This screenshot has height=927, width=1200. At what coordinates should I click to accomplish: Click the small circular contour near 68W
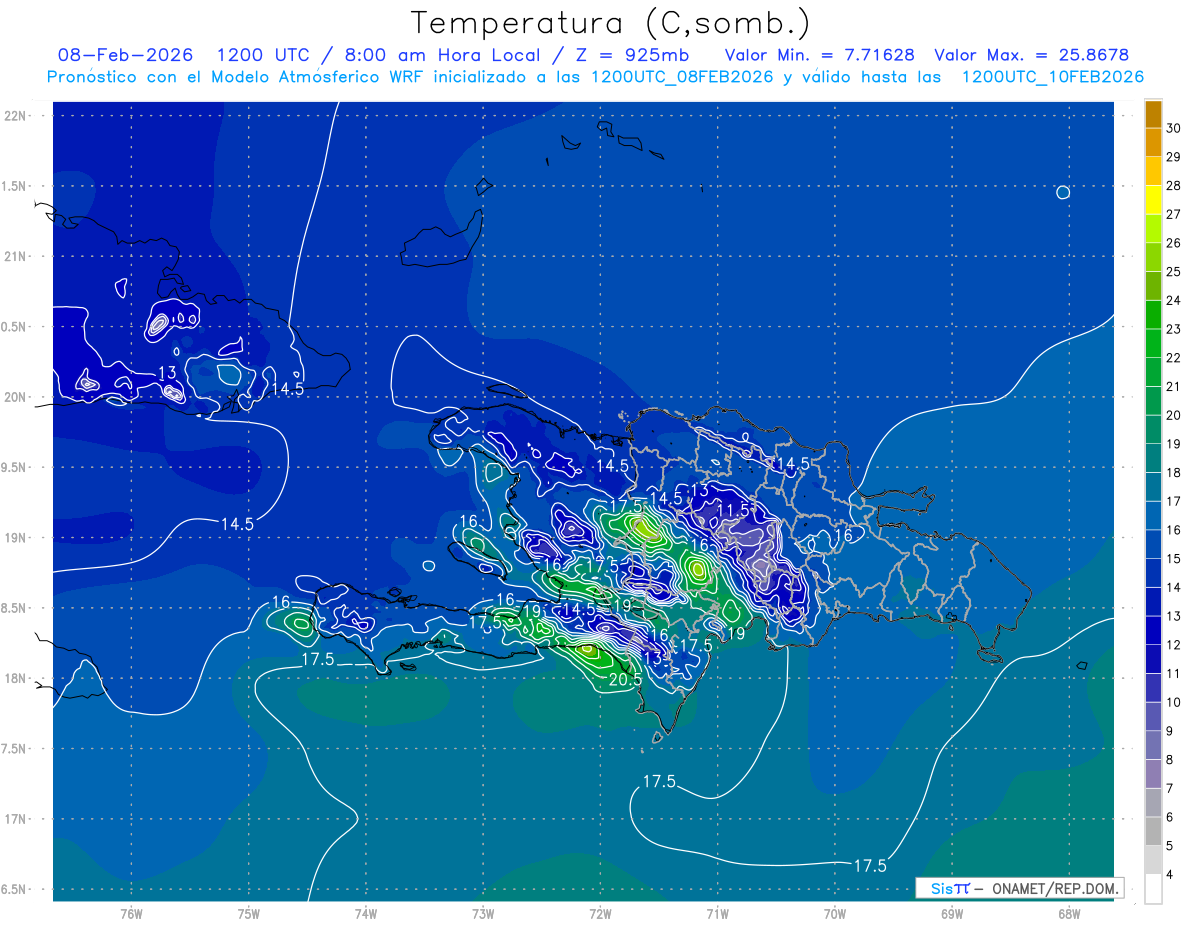1063,192
